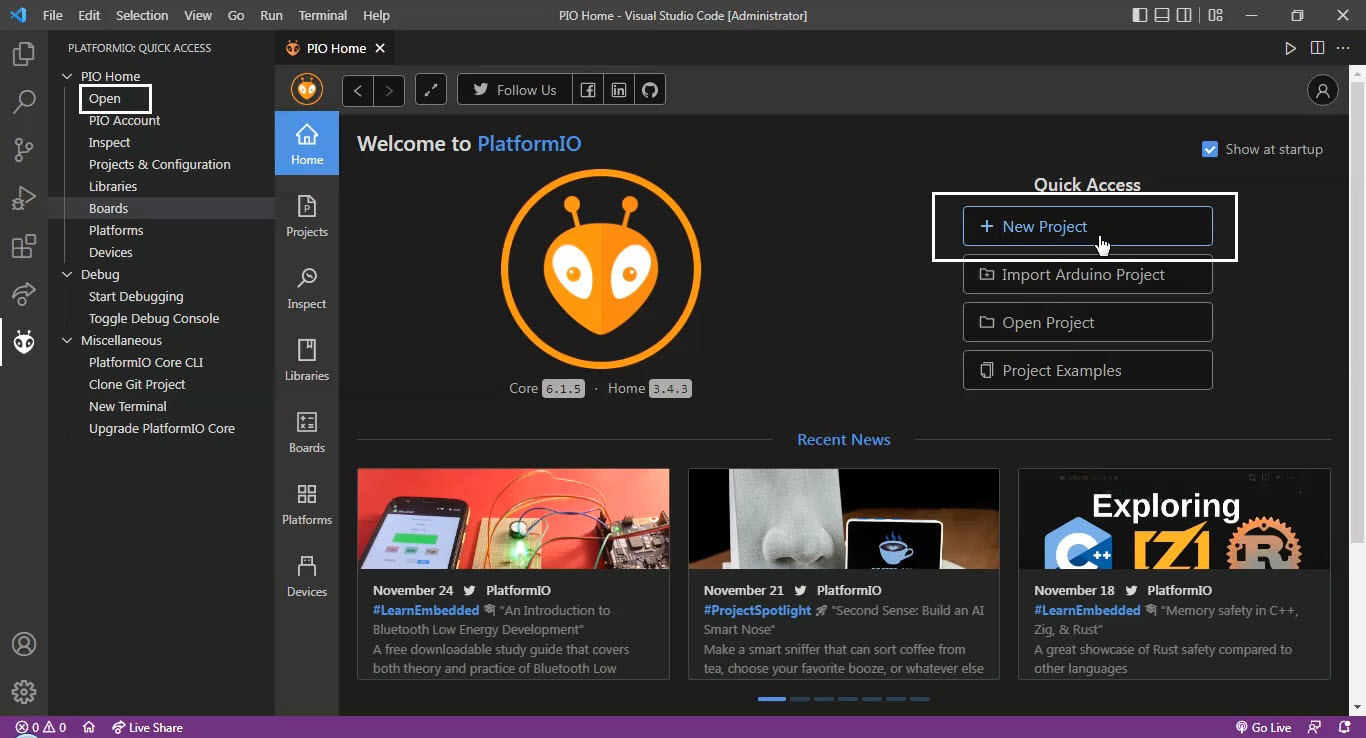Open Accounts menu in activity bar

24,644
